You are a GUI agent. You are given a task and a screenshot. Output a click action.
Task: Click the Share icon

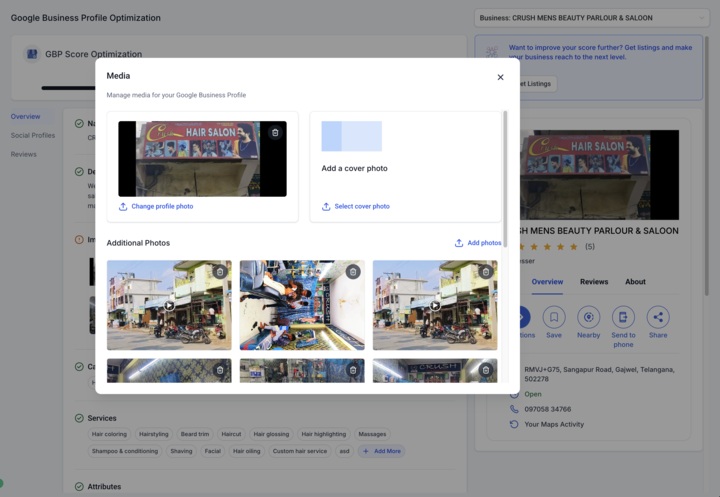pos(658,317)
